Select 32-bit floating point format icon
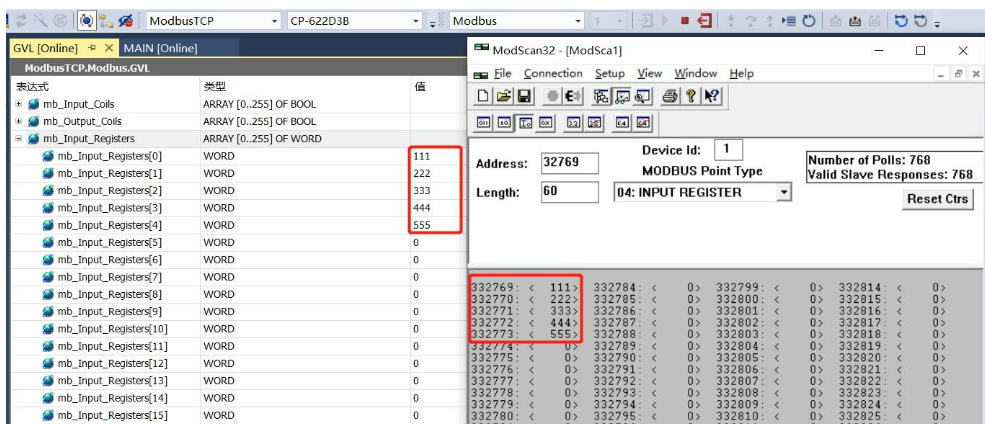 tap(573, 122)
